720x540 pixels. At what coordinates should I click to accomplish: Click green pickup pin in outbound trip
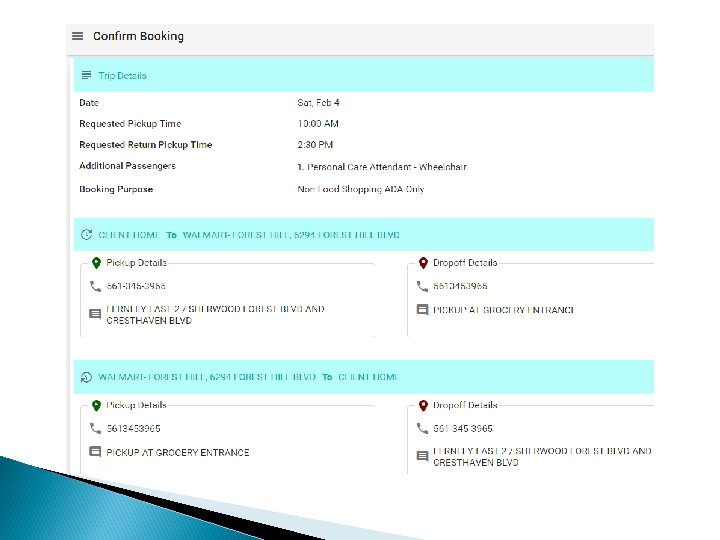click(96, 263)
